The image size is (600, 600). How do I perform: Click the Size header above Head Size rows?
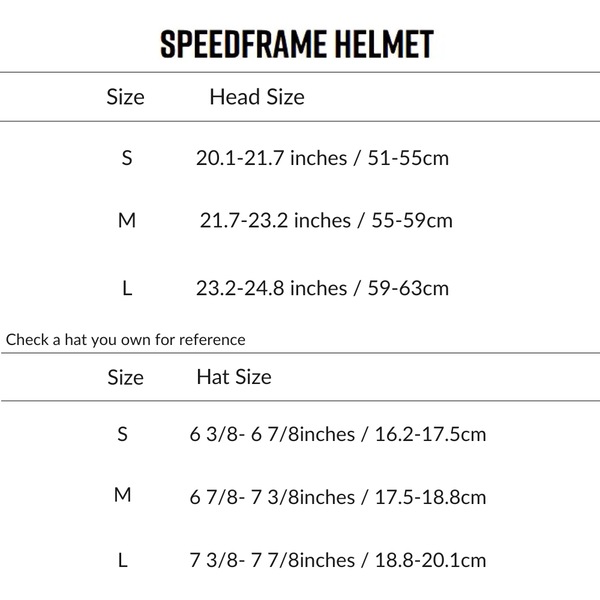pyautogui.click(x=125, y=97)
